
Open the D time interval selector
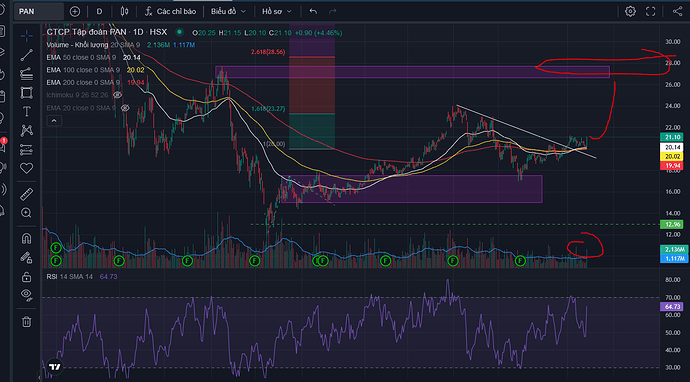(x=99, y=11)
